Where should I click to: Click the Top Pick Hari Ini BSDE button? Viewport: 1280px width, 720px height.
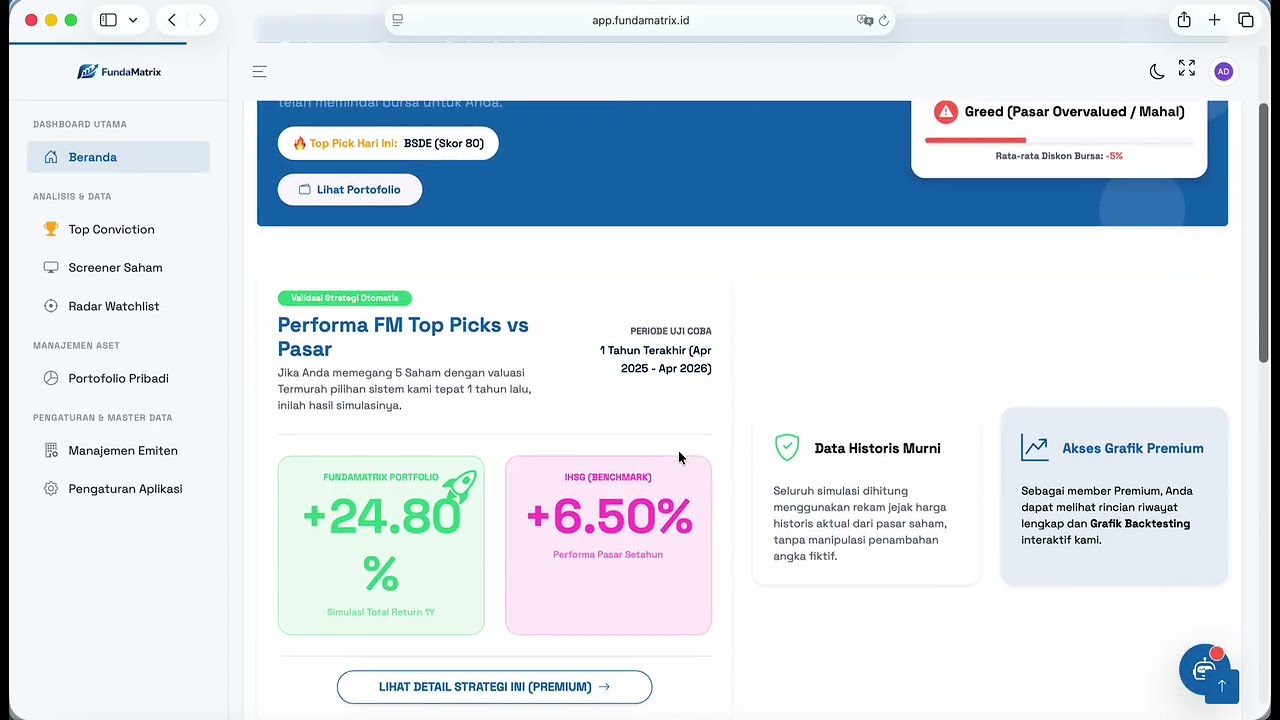point(388,143)
